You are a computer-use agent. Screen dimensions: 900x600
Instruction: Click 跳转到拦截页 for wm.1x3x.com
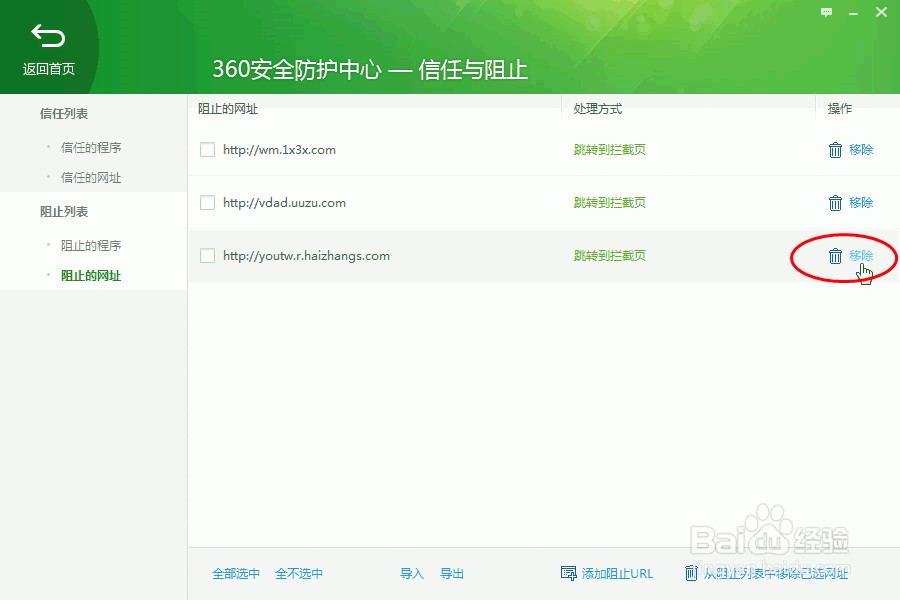pos(610,150)
